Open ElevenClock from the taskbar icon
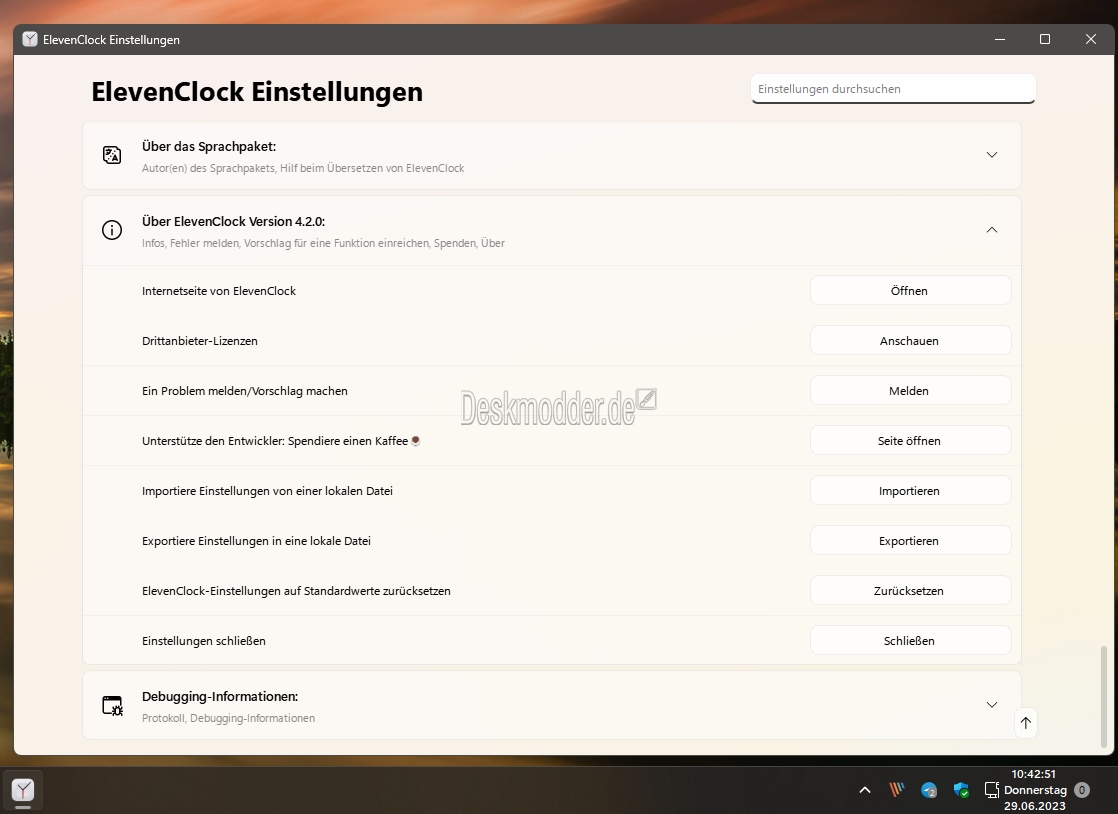Viewport: 1118px width, 814px height. (x=23, y=790)
